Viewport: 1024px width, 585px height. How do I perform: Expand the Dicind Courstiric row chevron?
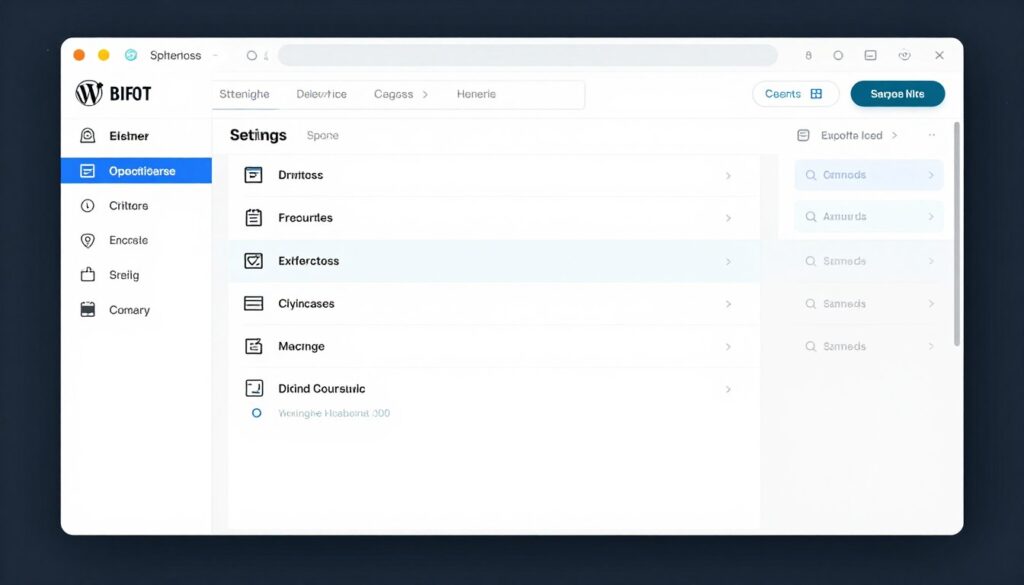tap(728, 389)
